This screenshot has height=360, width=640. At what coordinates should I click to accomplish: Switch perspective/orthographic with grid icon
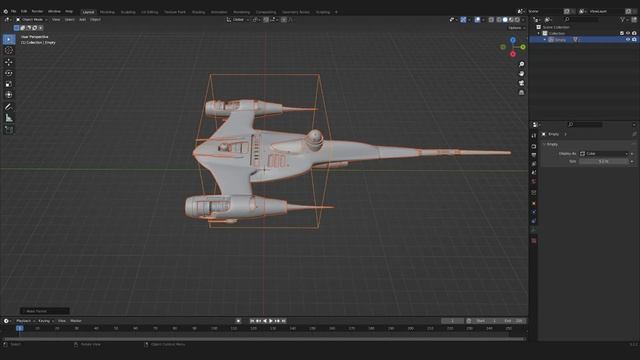pos(521,93)
